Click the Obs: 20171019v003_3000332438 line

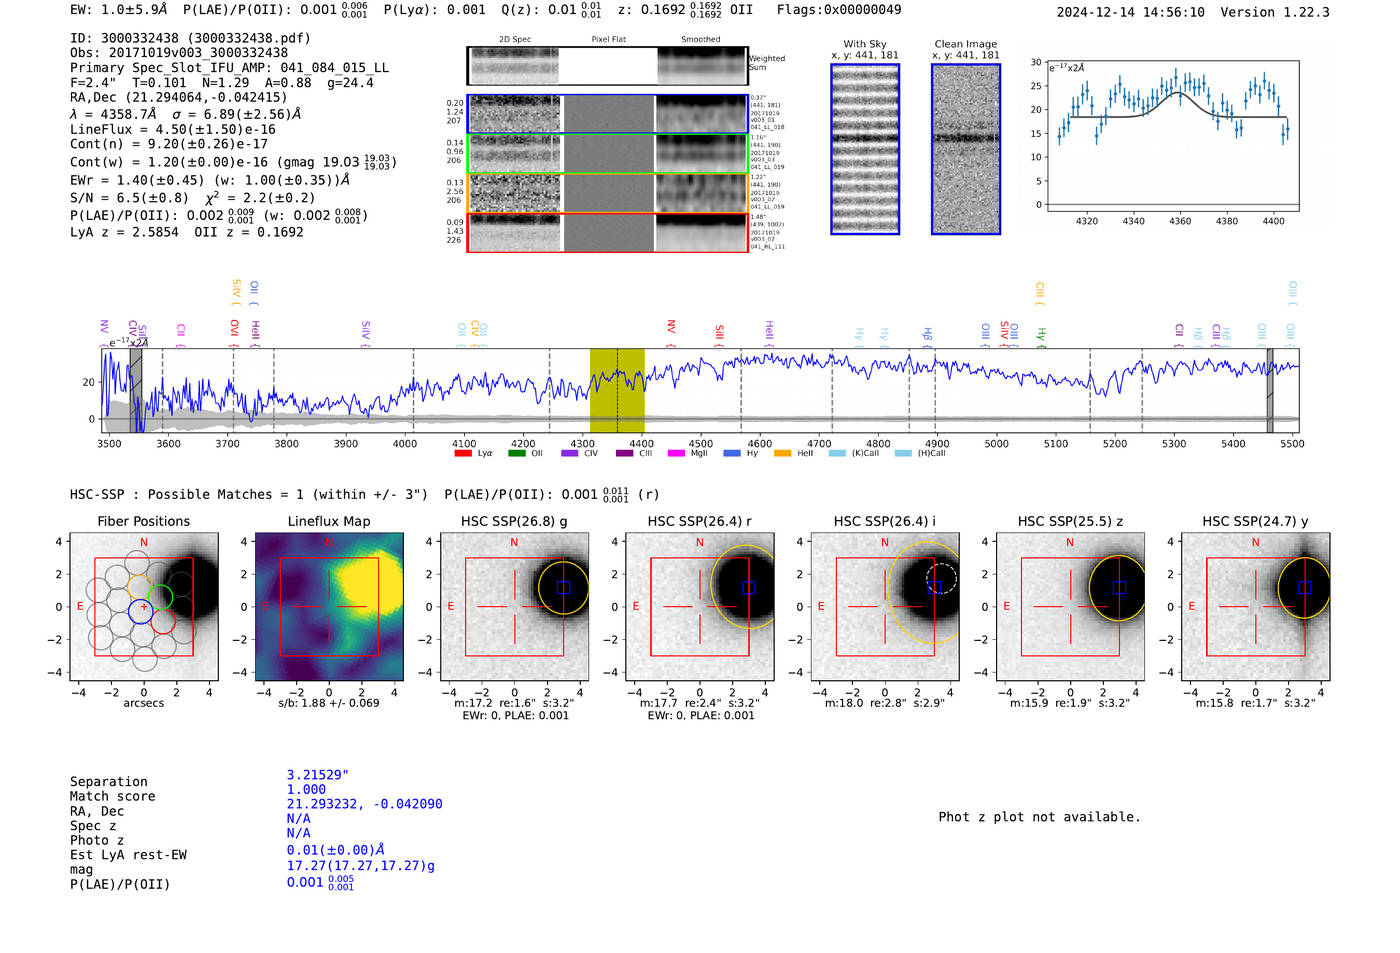point(179,53)
